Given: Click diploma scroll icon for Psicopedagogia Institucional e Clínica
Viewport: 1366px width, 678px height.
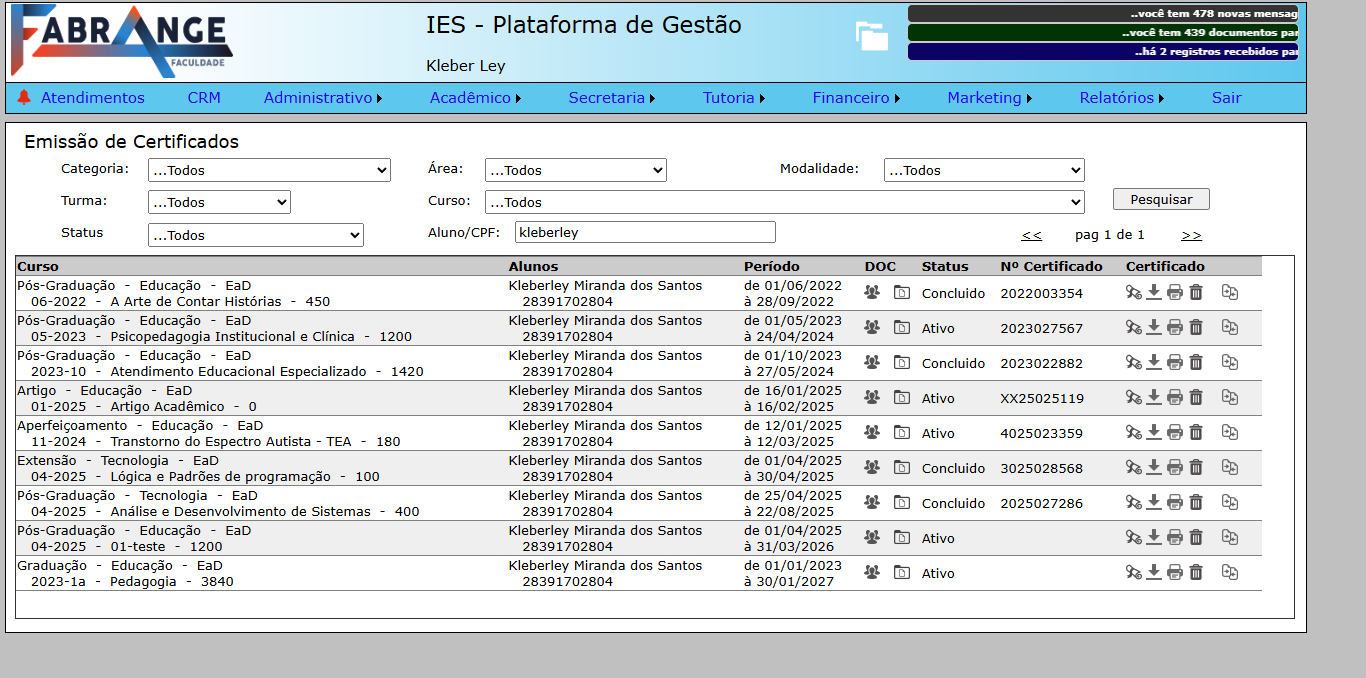Looking at the screenshot, I should [1133, 328].
